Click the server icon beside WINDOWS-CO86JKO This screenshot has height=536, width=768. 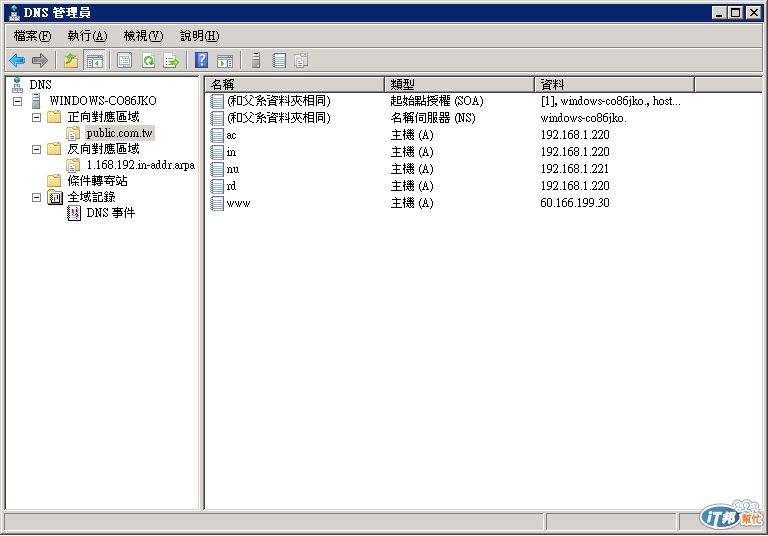(x=36, y=101)
